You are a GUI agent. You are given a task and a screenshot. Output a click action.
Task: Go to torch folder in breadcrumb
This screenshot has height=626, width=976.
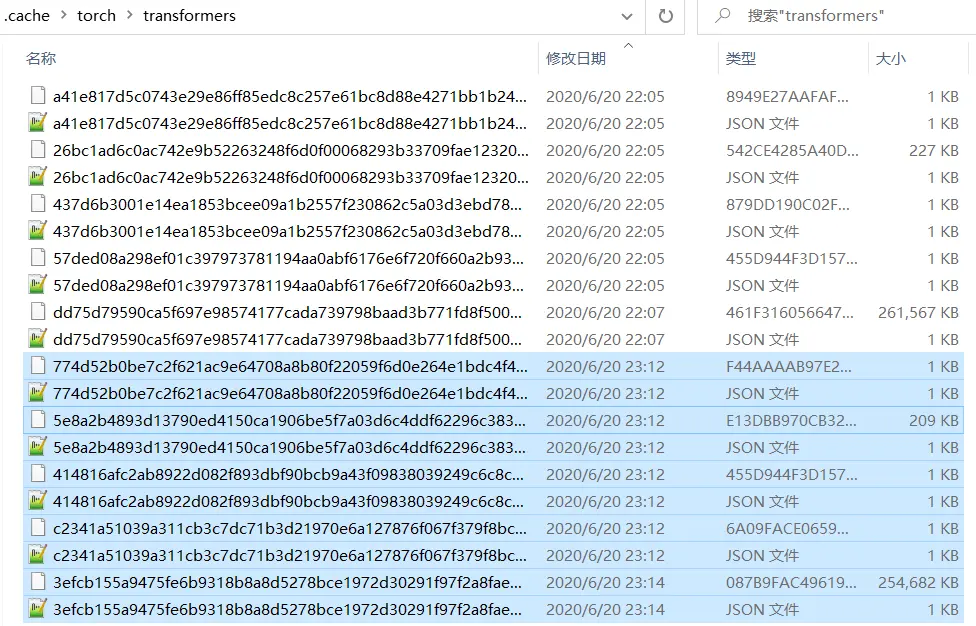(x=96, y=16)
